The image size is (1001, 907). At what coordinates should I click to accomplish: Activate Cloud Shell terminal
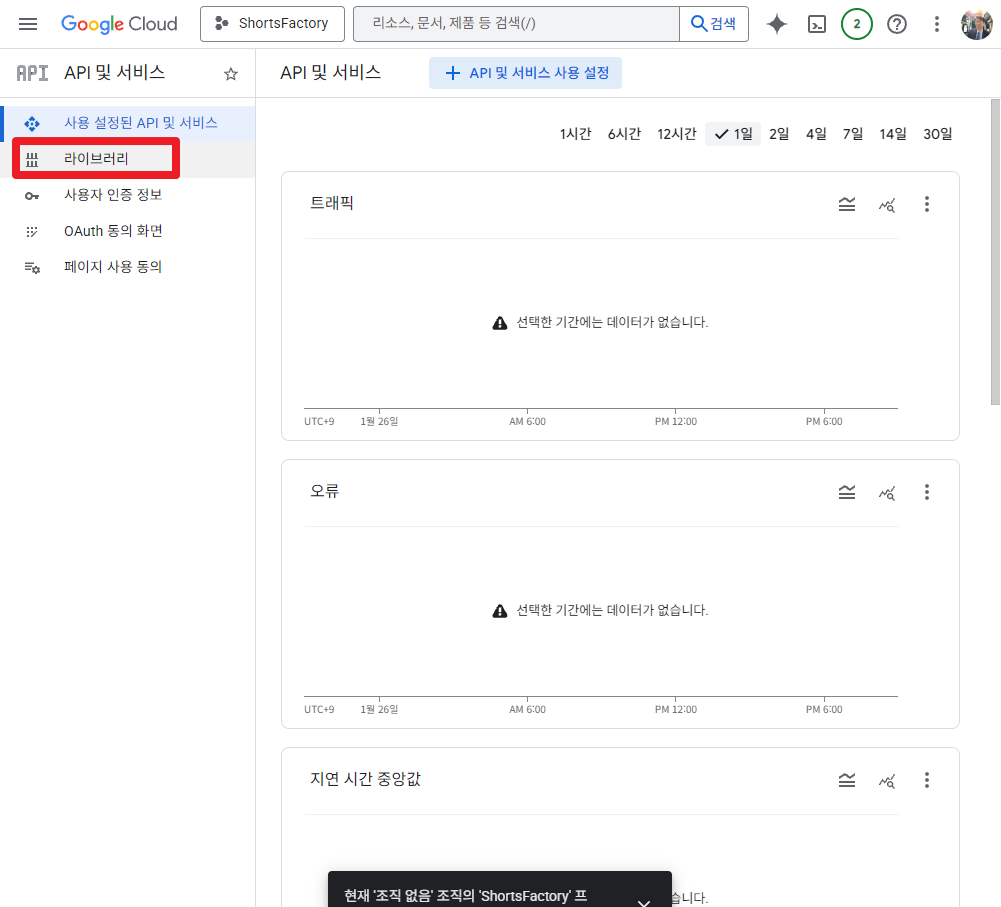click(816, 23)
